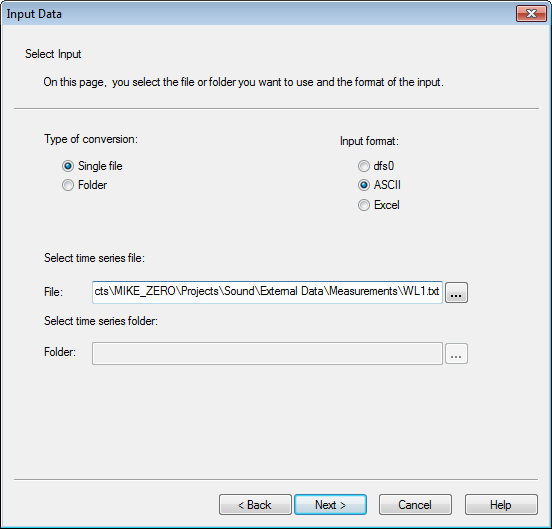552x529 pixels.
Task: Click the Folder path text box
Action: click(x=267, y=353)
